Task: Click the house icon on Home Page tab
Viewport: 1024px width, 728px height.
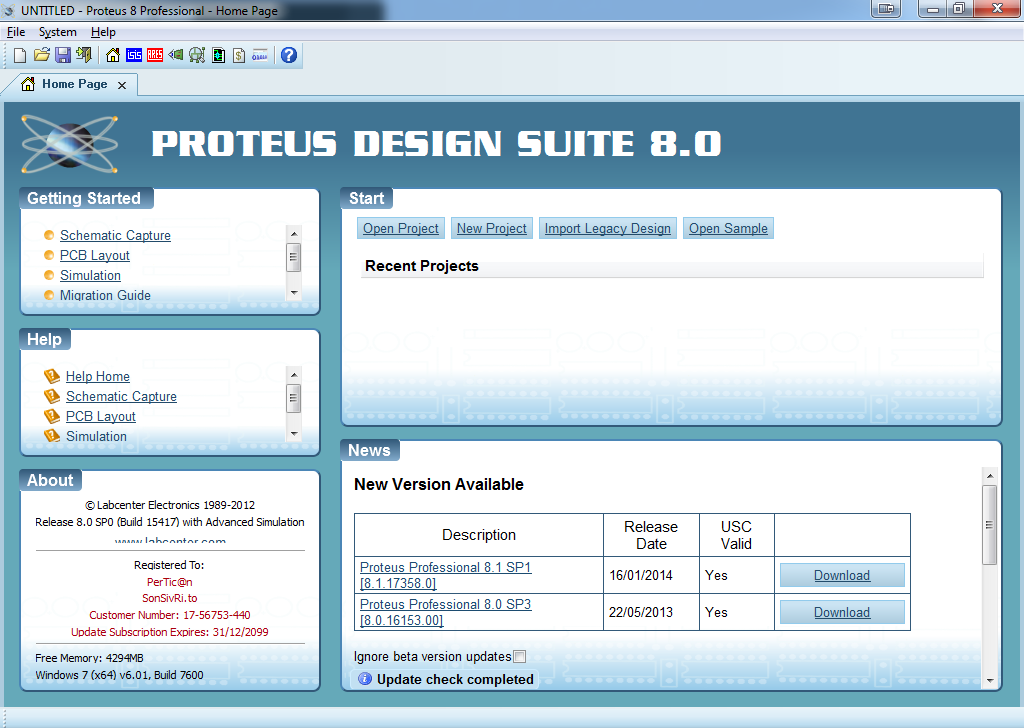Action: (x=28, y=84)
